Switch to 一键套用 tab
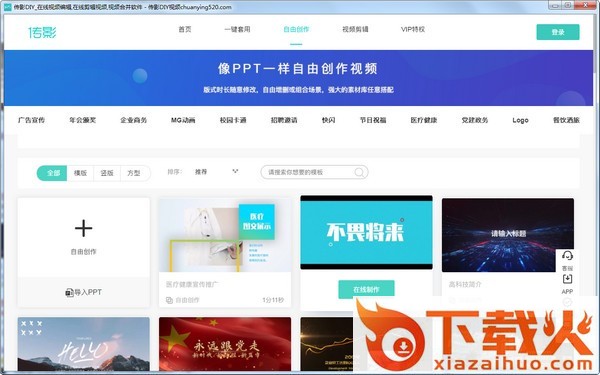 pyautogui.click(x=237, y=29)
